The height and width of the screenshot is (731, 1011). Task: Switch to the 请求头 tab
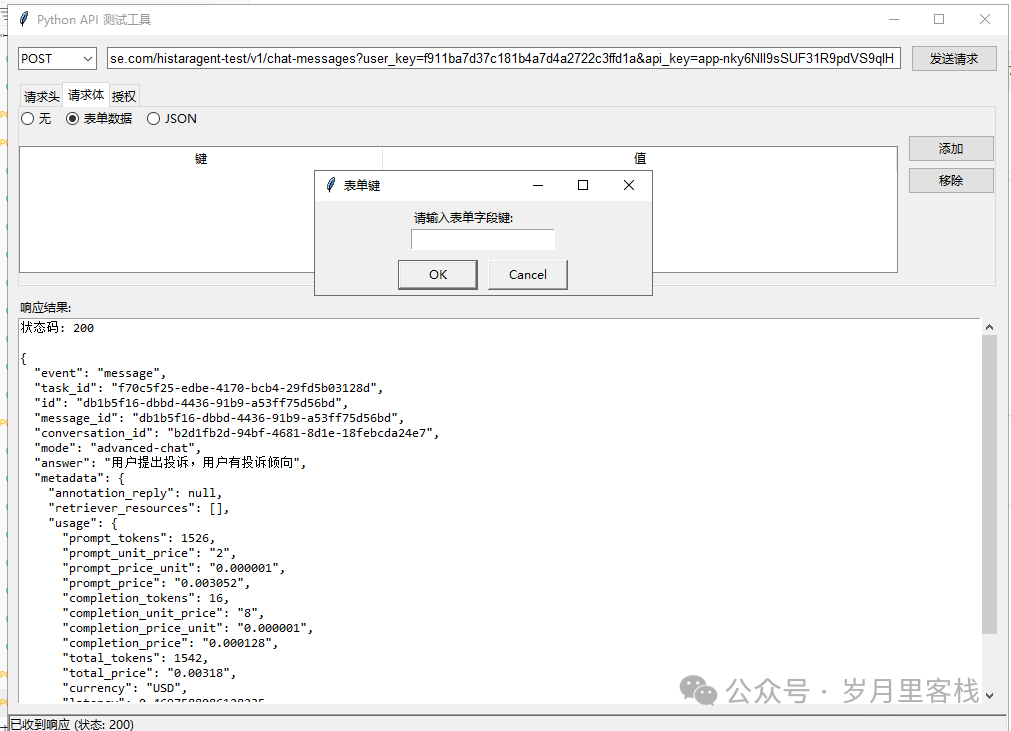click(x=42, y=97)
